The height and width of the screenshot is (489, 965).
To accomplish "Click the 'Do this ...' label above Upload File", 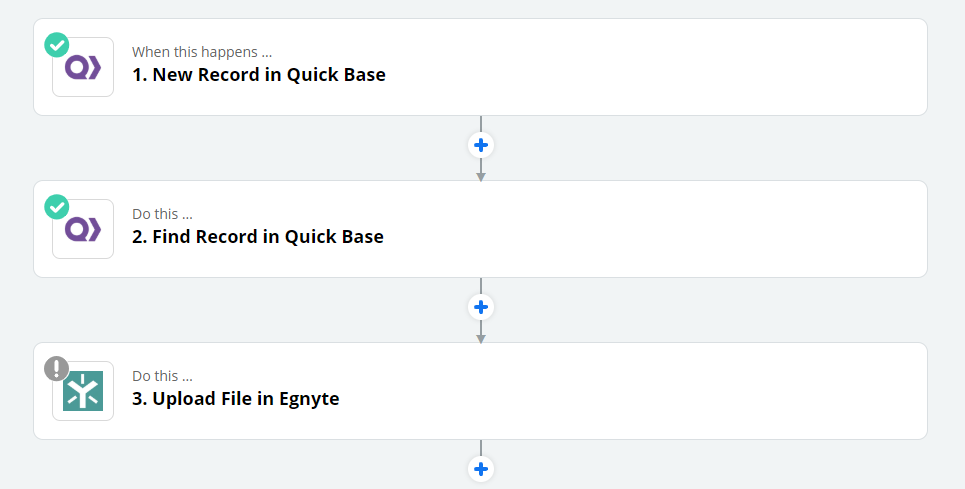I will click(x=162, y=376).
